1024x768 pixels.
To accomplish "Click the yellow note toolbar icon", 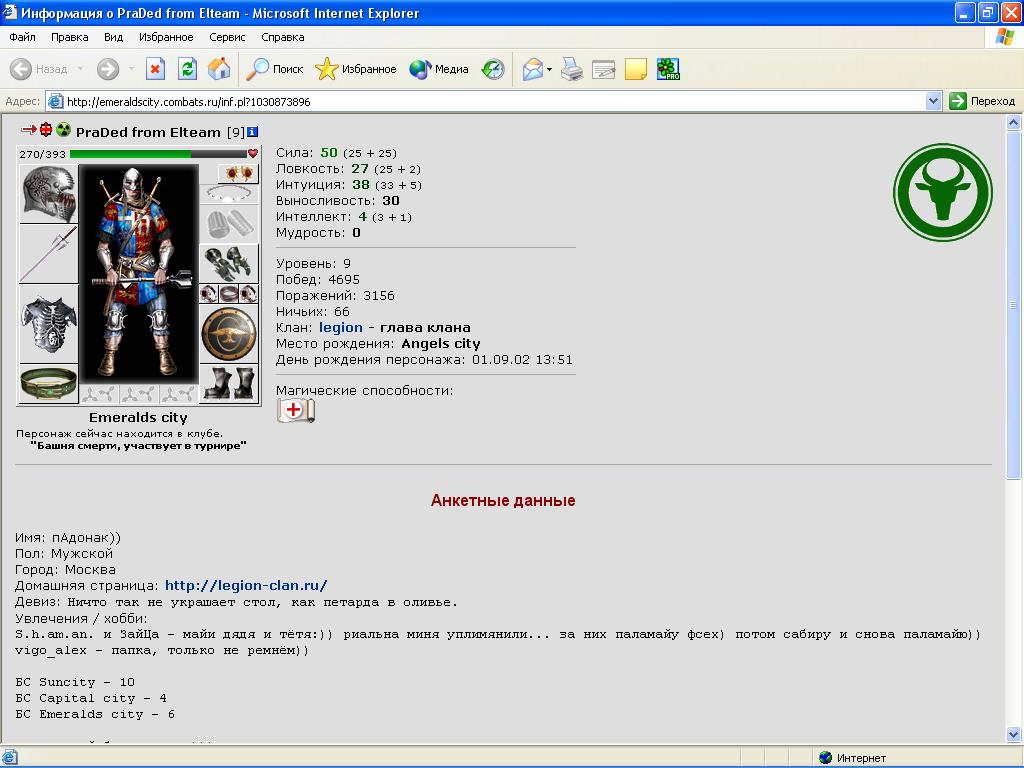I will 635,69.
